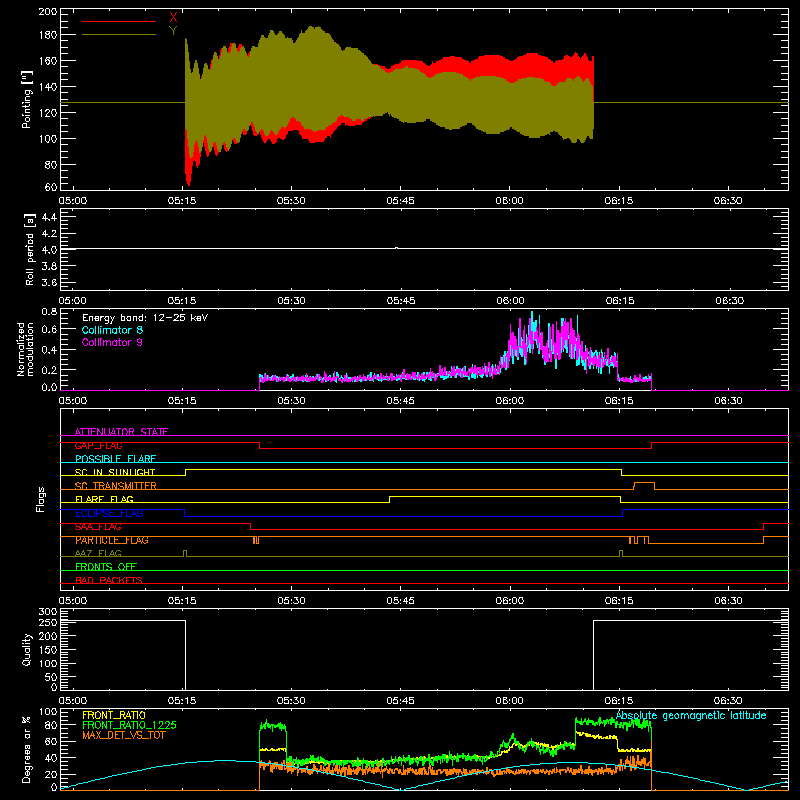The image size is (800, 800).
Task: Select the SC_TRANSMITTER flag label
Action: 116,486
